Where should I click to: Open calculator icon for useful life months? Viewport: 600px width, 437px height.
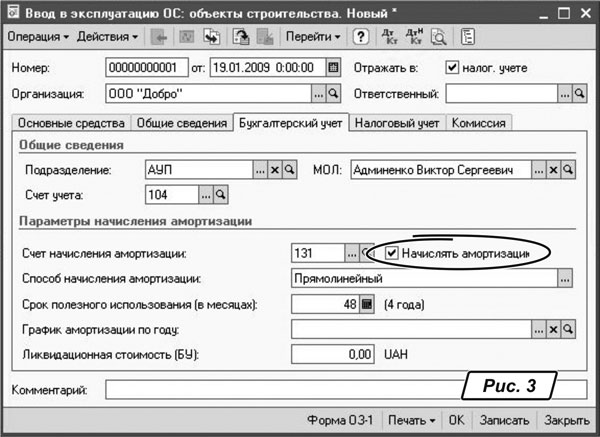click(x=366, y=303)
